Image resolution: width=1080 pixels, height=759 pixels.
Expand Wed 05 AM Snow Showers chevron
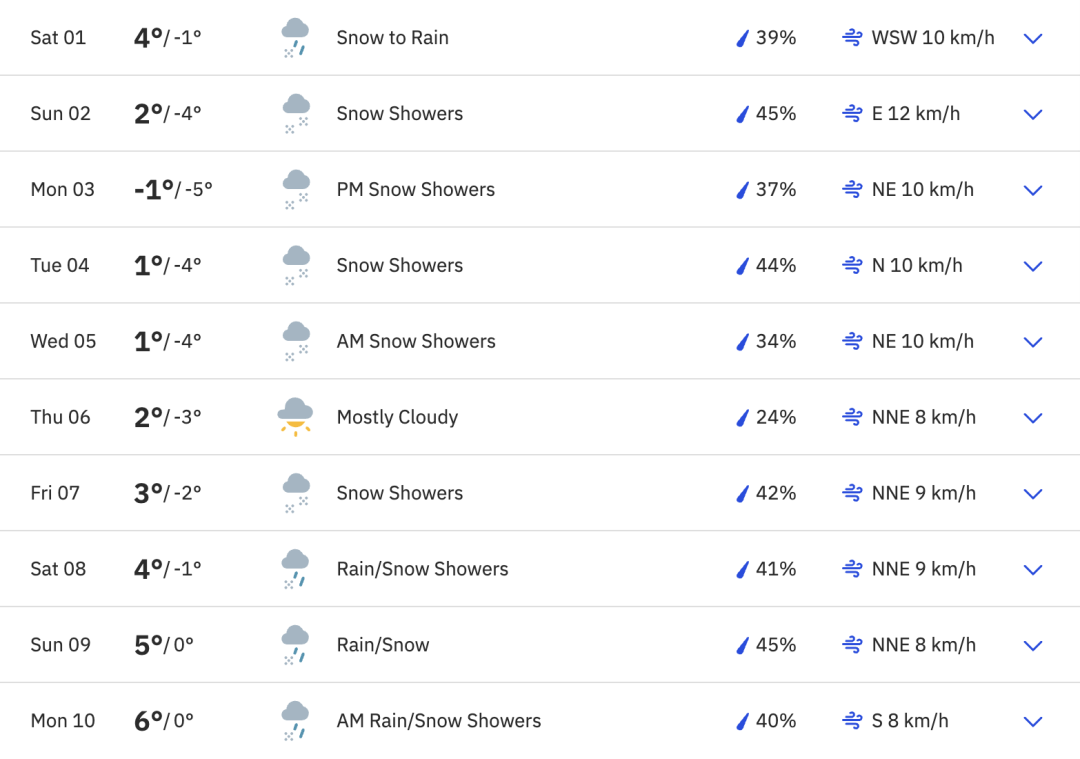coord(1033,342)
